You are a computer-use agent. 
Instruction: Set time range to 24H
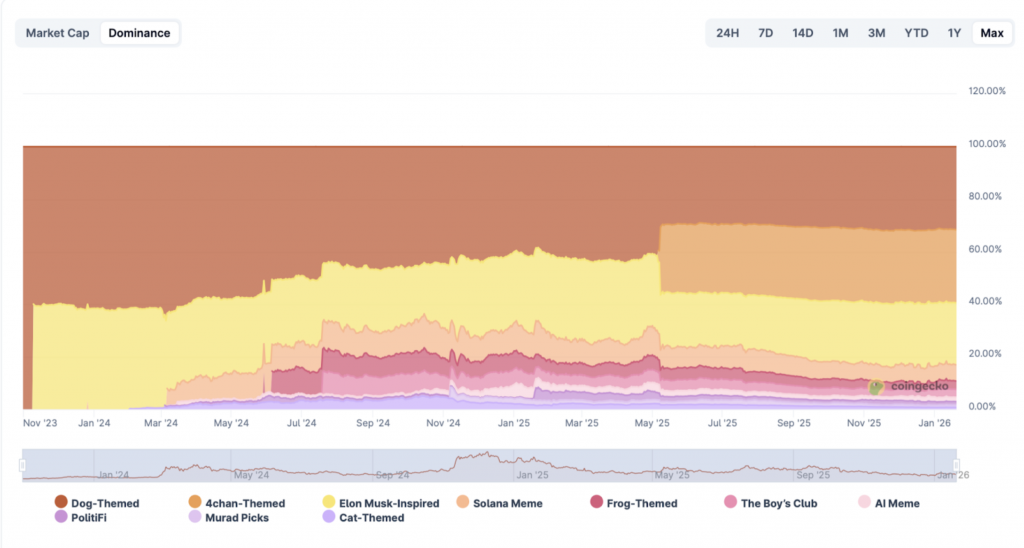pos(727,33)
